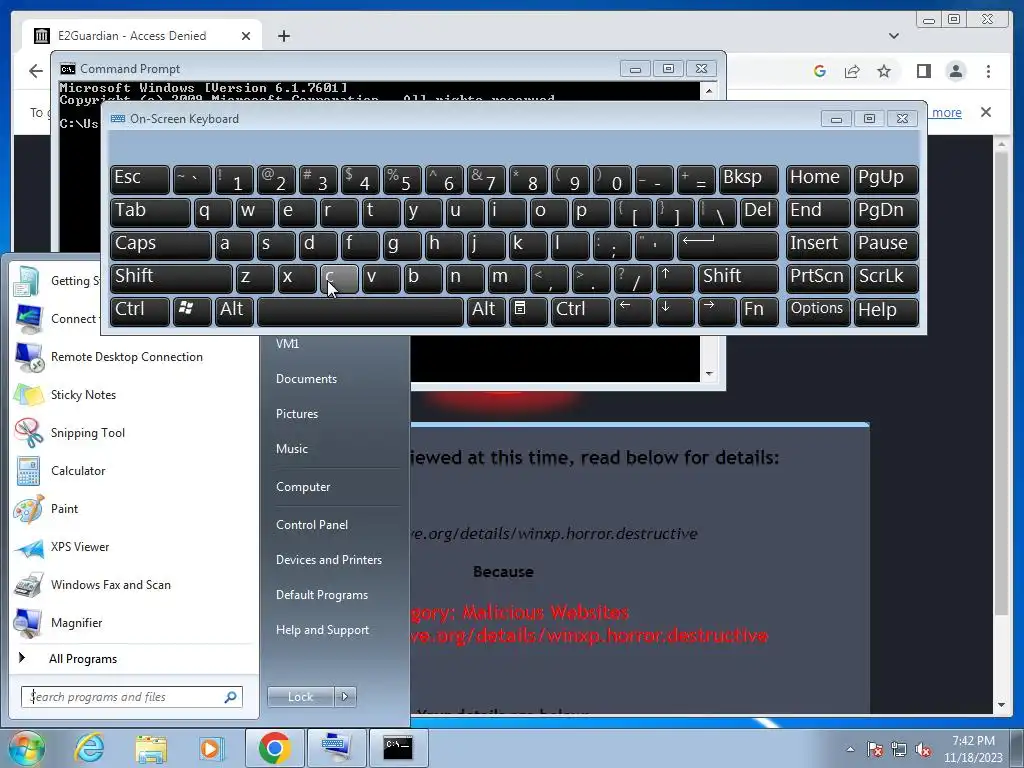Open Windows Explorer folder in taskbar

tap(151, 748)
